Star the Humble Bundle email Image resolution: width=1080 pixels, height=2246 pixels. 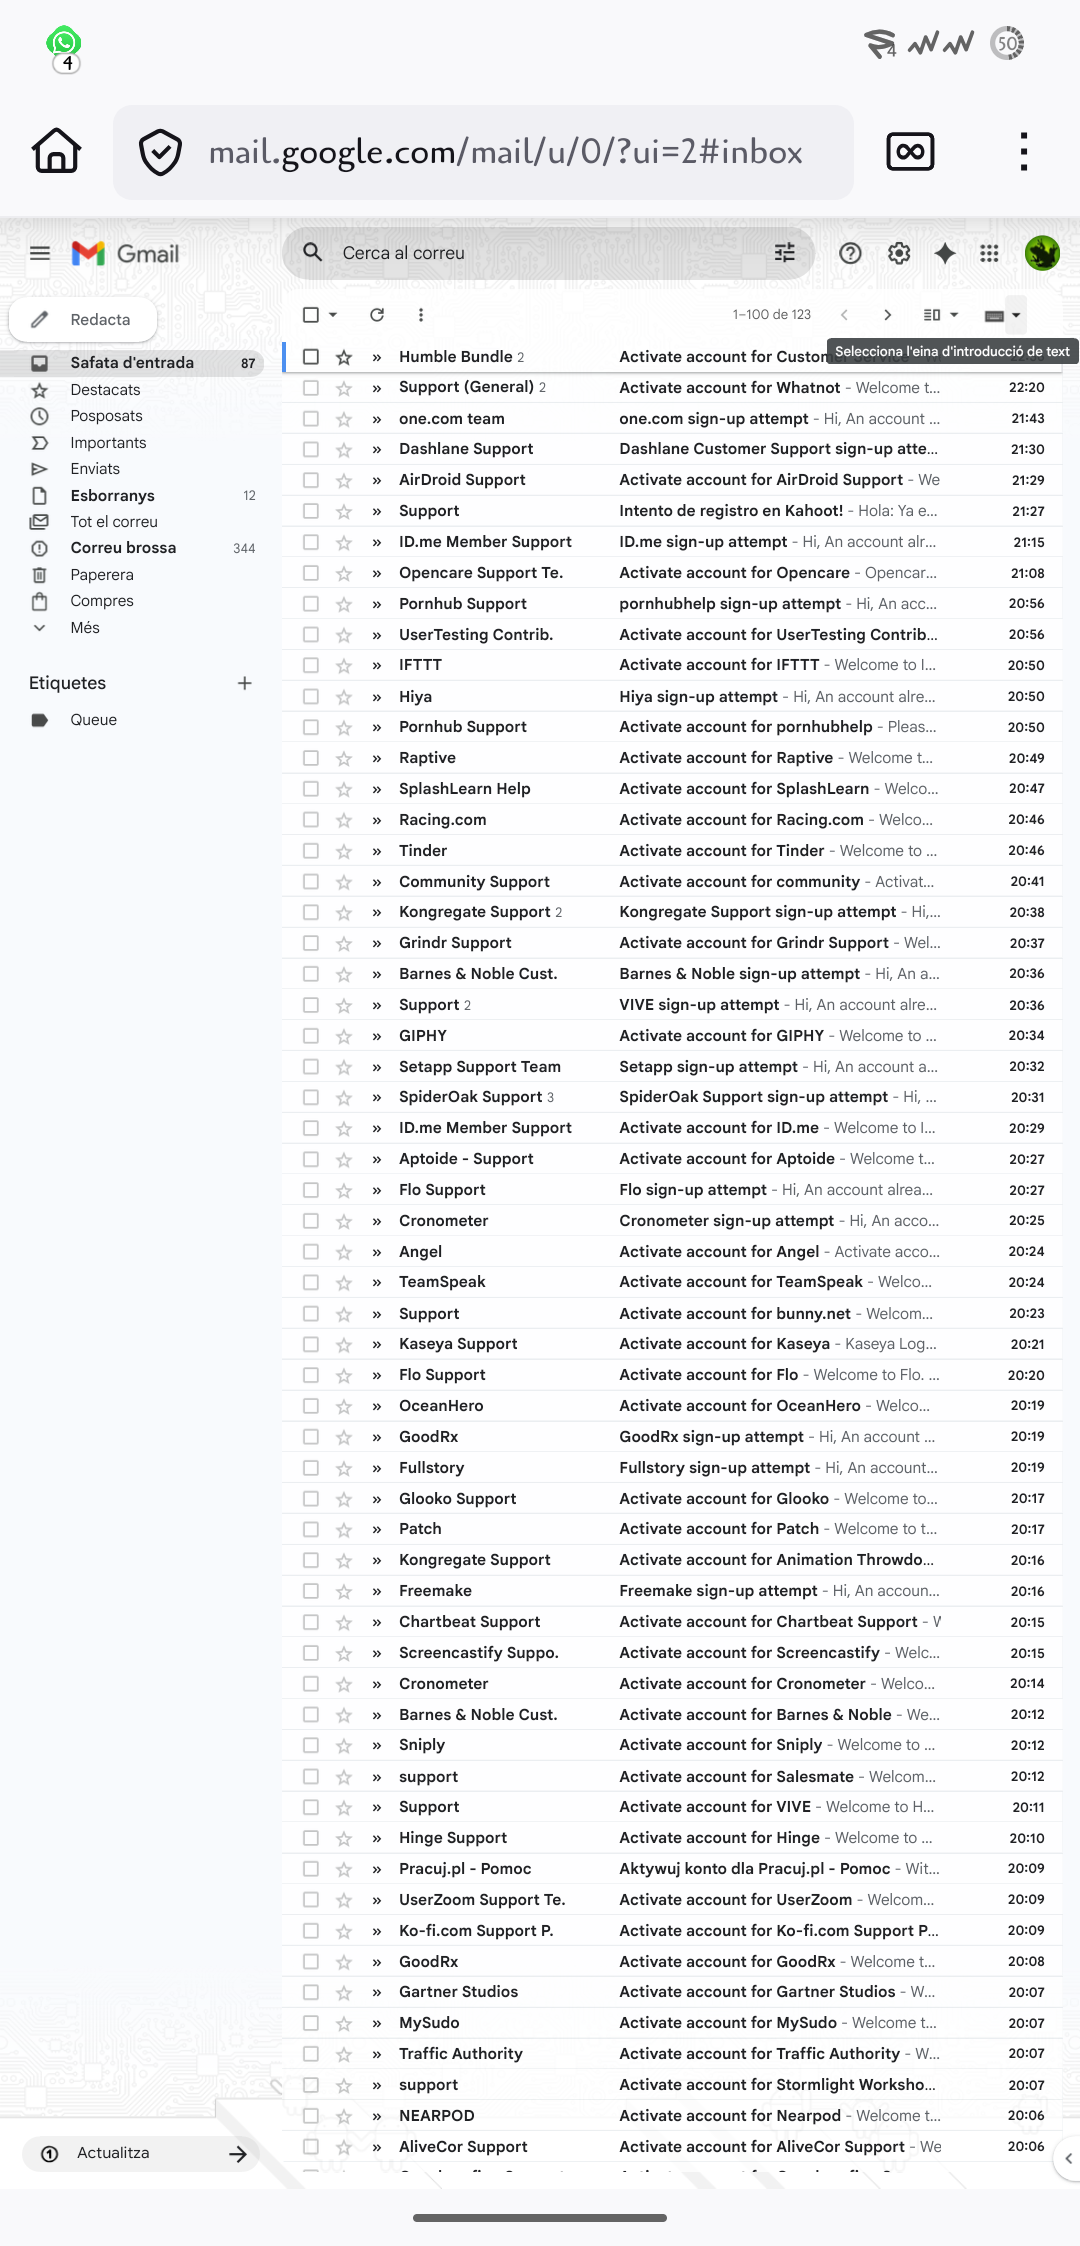click(344, 357)
